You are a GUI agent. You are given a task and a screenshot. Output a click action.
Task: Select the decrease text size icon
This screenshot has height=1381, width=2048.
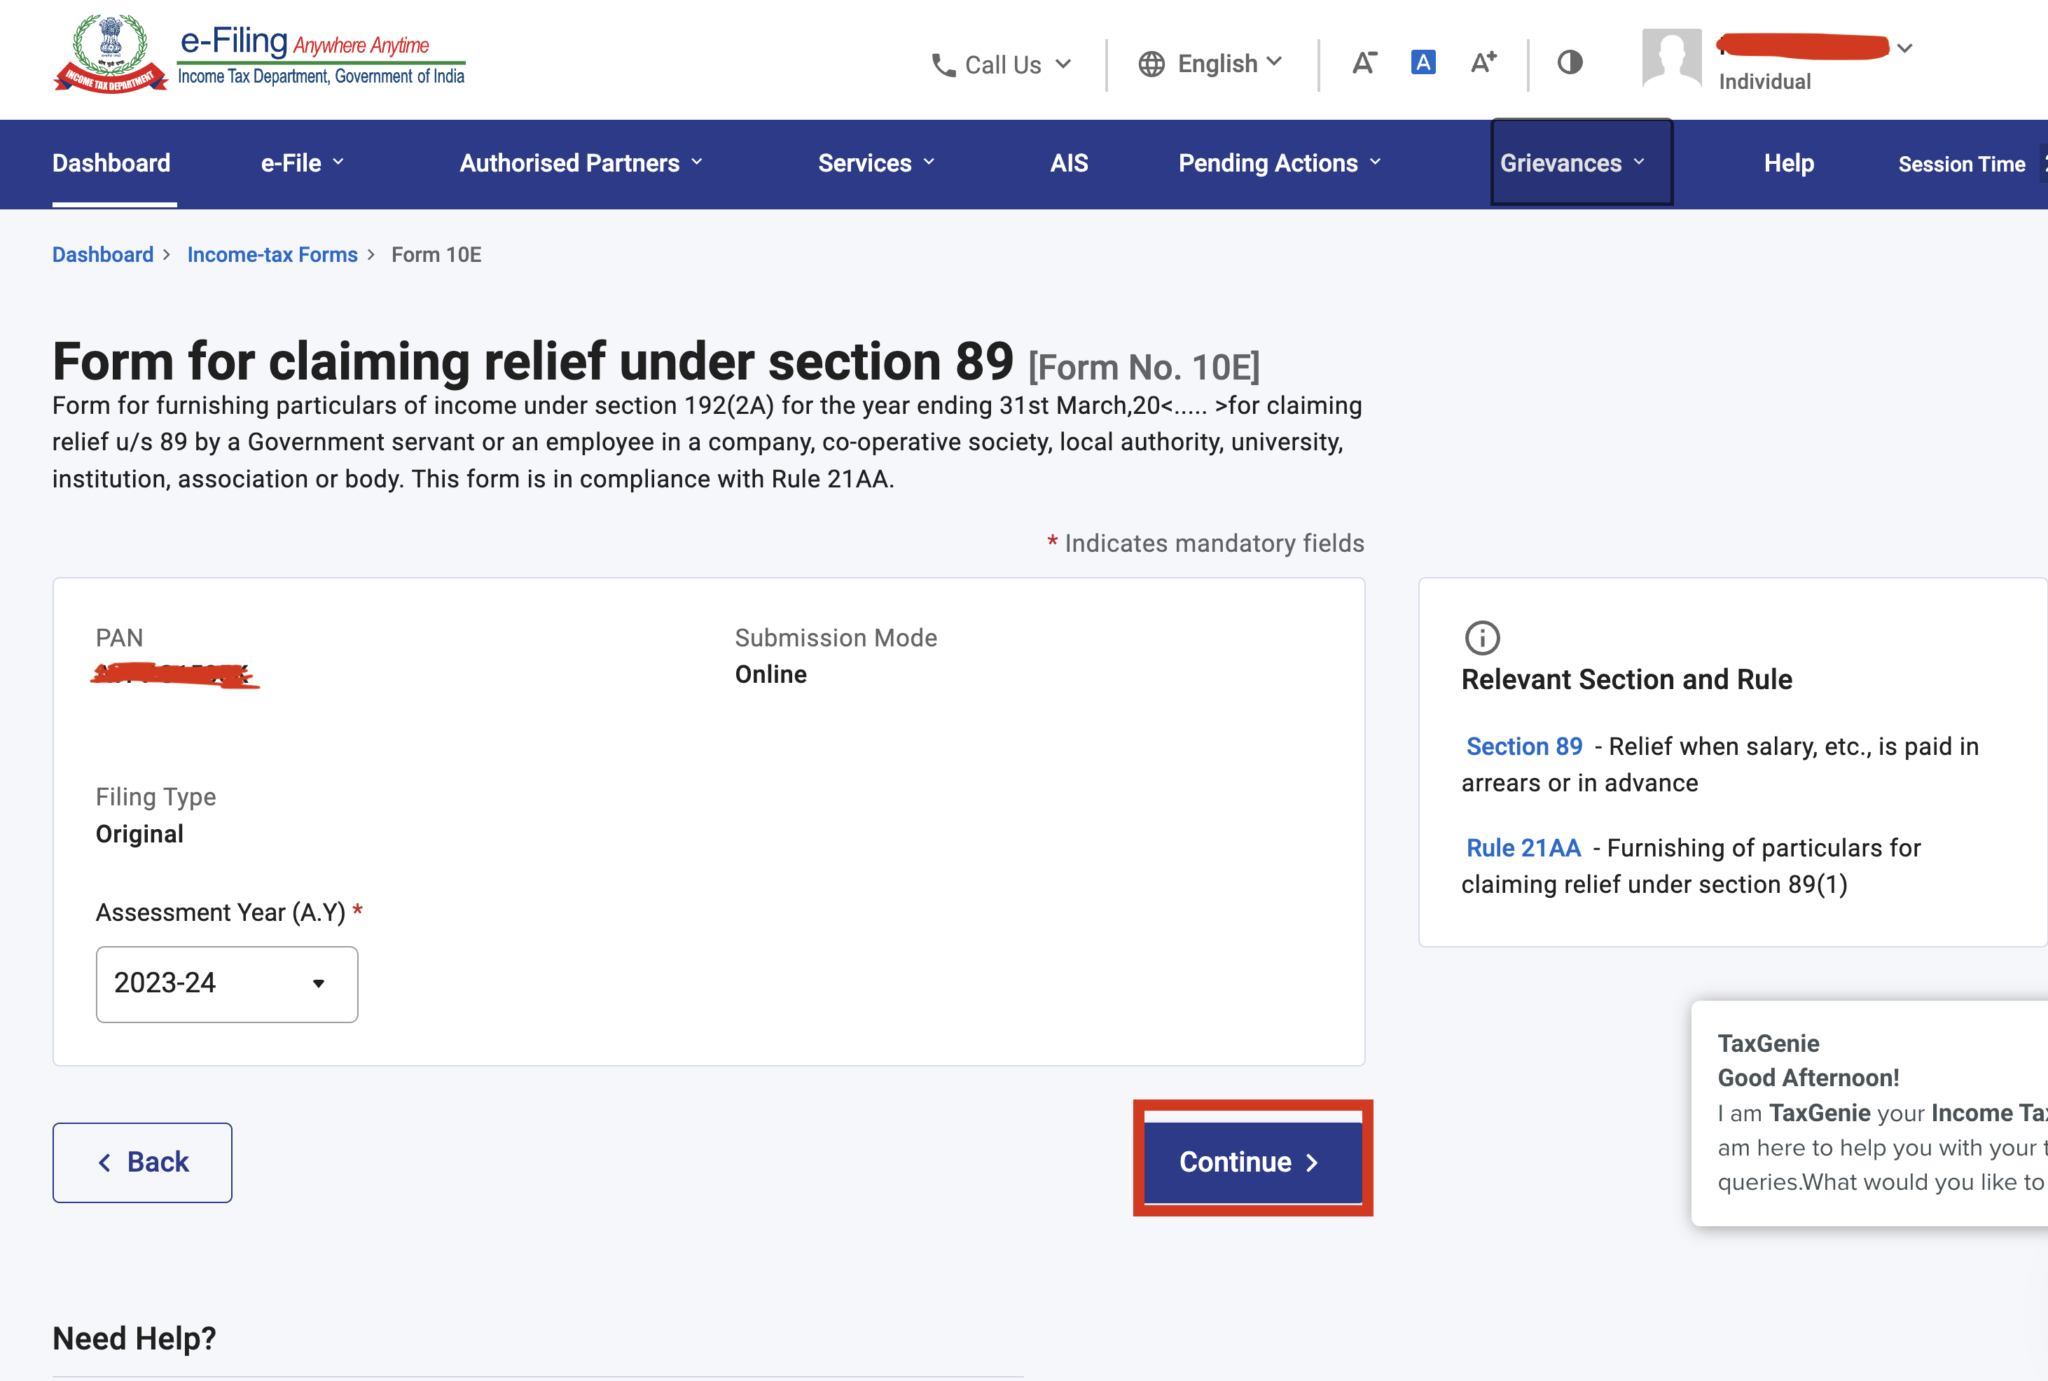(x=1364, y=62)
